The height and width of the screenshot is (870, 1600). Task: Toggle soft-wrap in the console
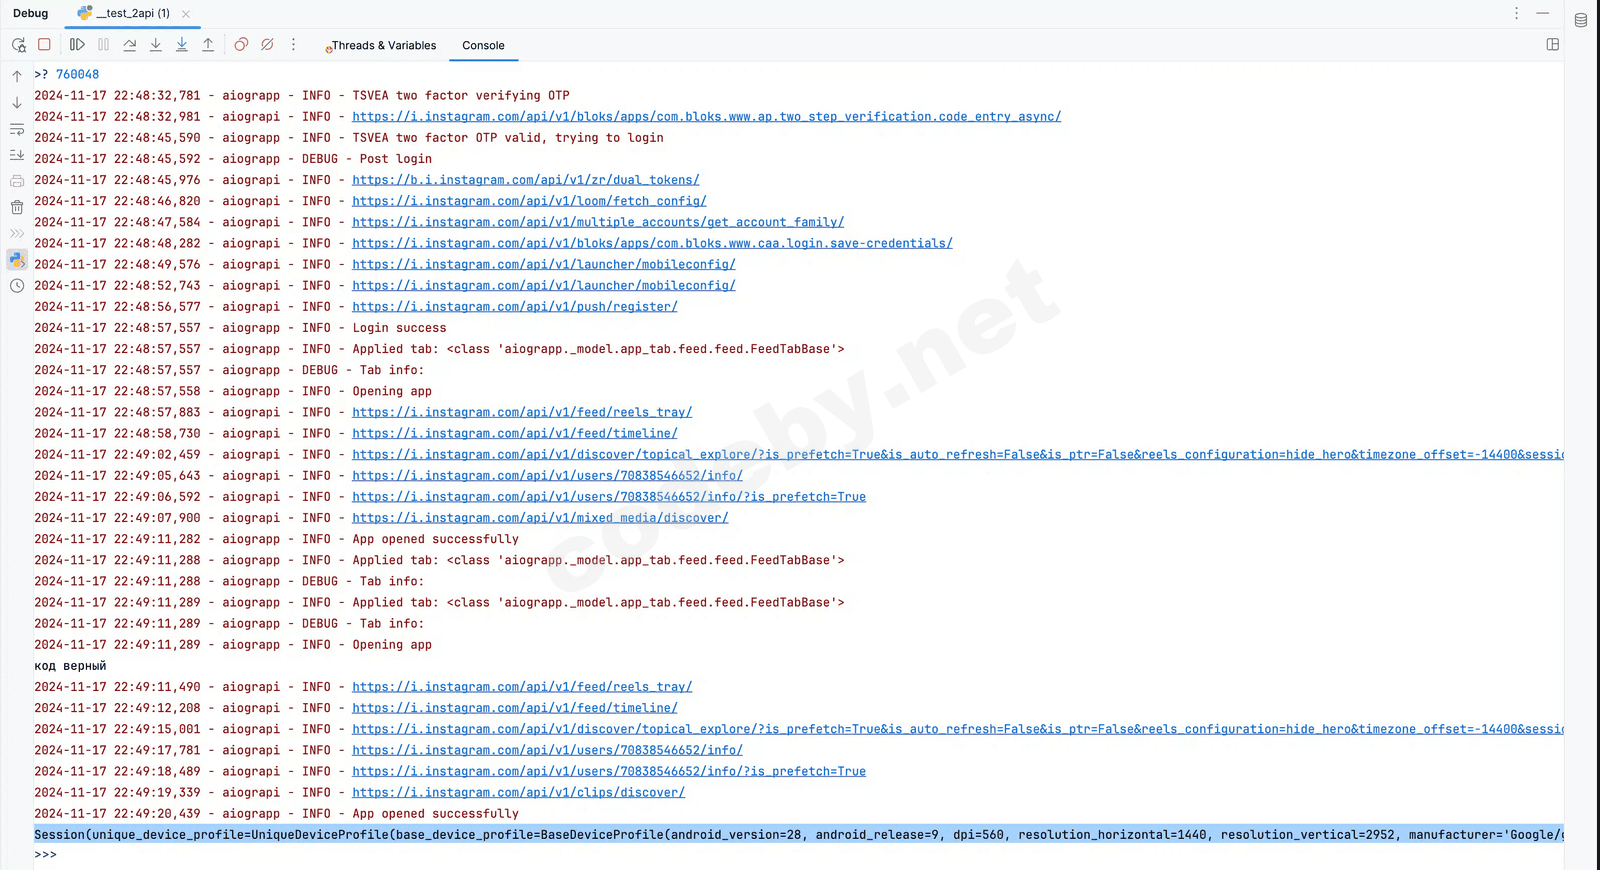click(17, 129)
